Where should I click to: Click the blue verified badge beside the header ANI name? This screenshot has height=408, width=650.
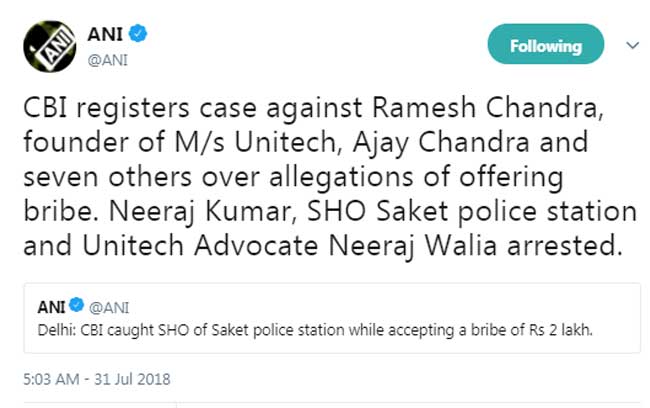coord(139,34)
